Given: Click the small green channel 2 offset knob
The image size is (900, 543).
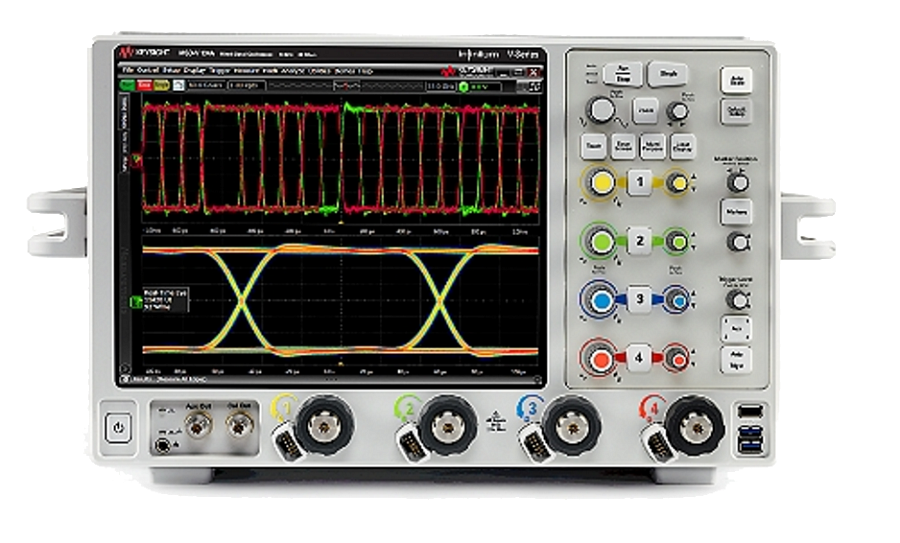Looking at the screenshot, I should 677,242.
